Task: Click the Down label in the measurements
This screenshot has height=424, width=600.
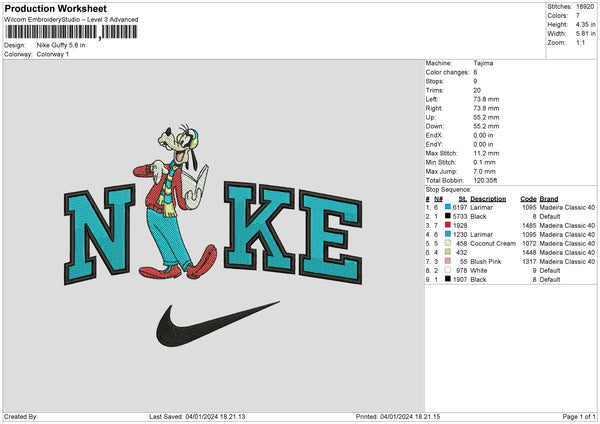Action: click(434, 126)
